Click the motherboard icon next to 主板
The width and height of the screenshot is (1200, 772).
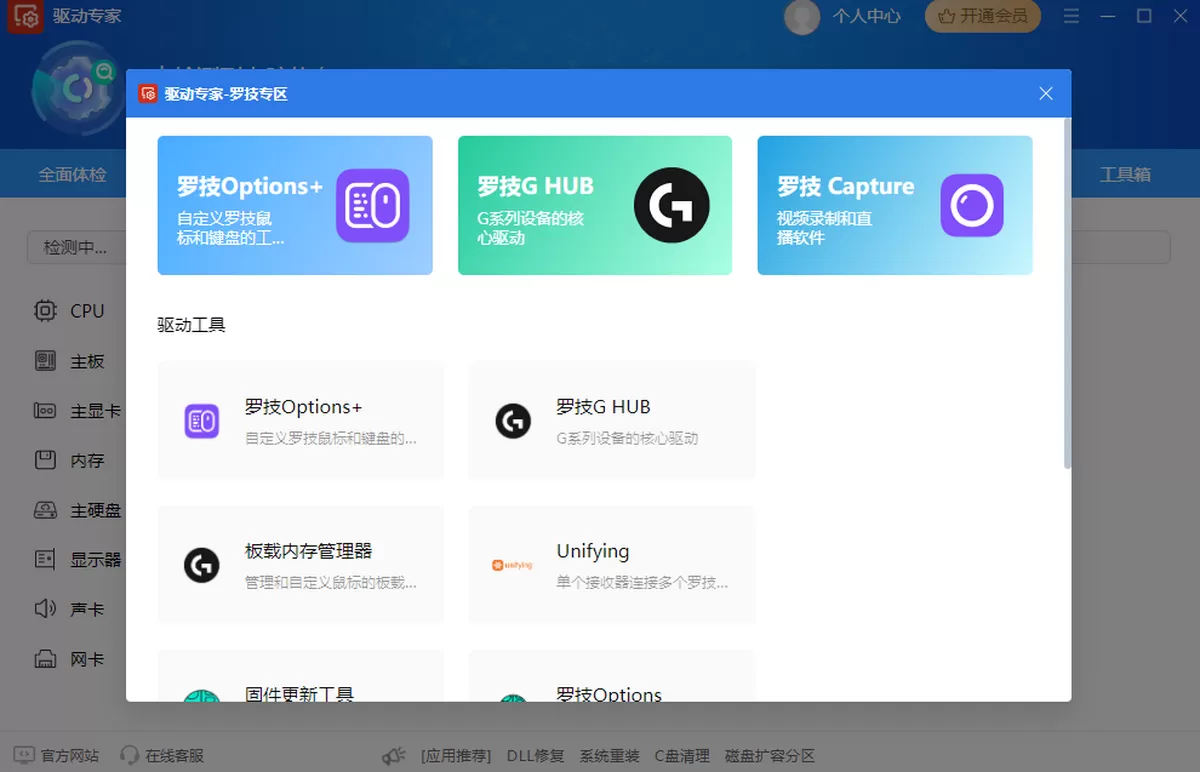click(45, 361)
